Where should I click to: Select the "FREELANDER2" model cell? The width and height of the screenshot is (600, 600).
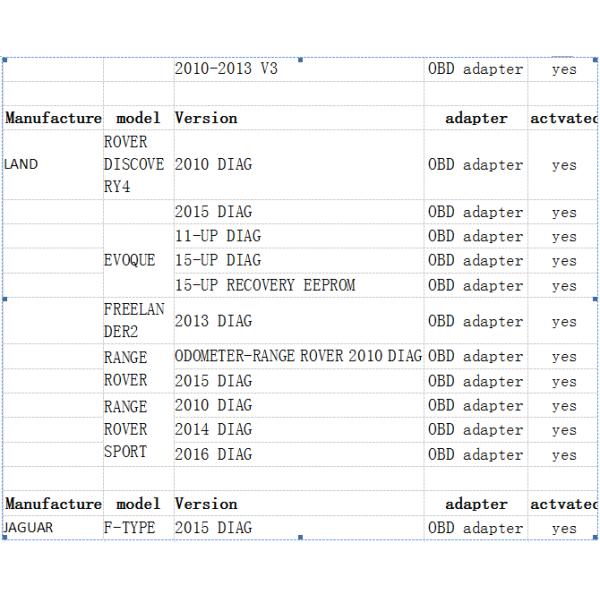[134, 321]
